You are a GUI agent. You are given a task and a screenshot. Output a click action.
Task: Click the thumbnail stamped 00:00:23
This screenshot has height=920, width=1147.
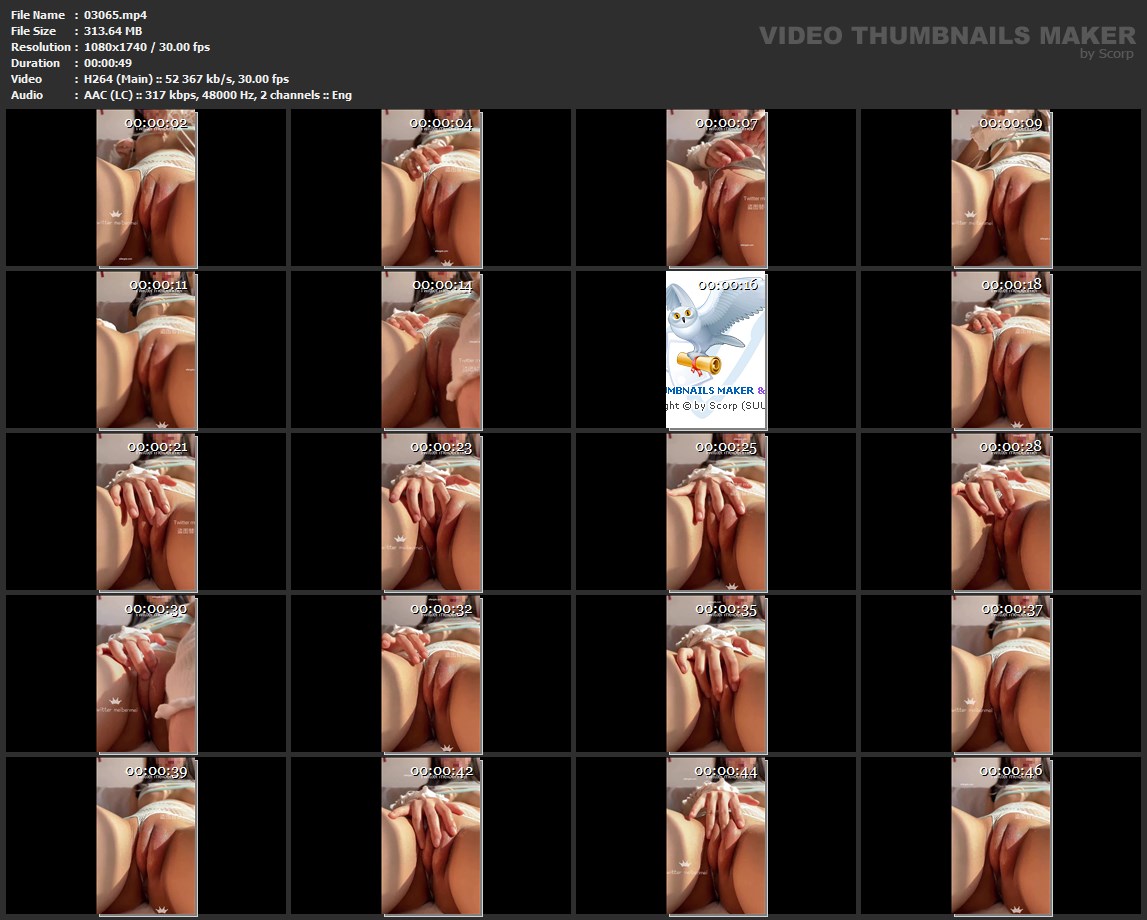tap(431, 512)
